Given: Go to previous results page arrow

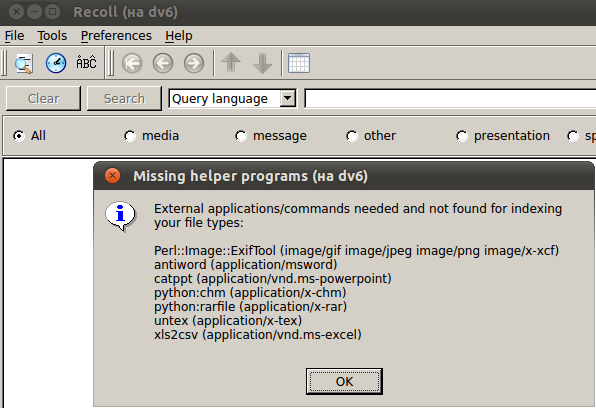Looking at the screenshot, I should coord(163,63).
